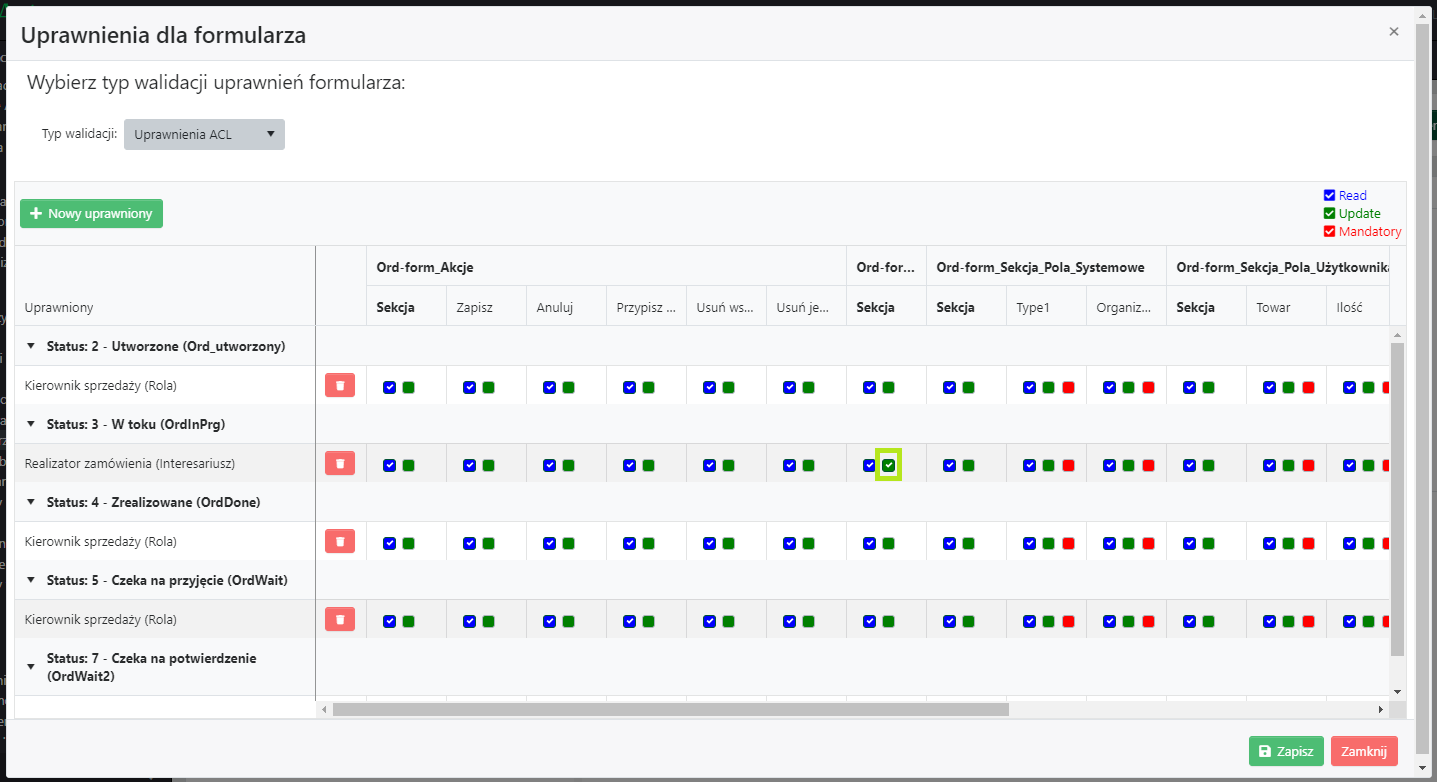
Task: Delete Kierownik sprzedaży under Status 2 Utworzone
Action: pyautogui.click(x=340, y=385)
